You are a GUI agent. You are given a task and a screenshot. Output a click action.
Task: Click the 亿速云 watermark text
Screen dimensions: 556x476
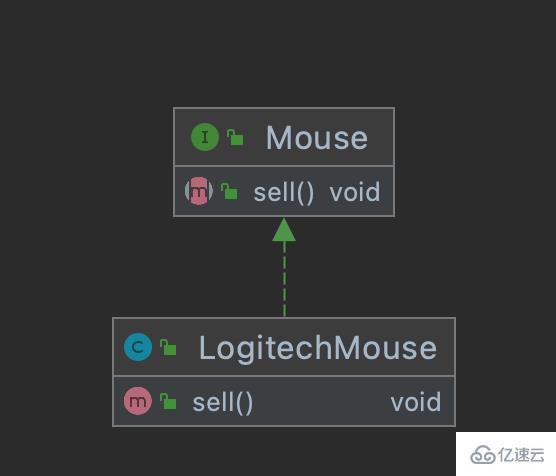pyautogui.click(x=521, y=455)
